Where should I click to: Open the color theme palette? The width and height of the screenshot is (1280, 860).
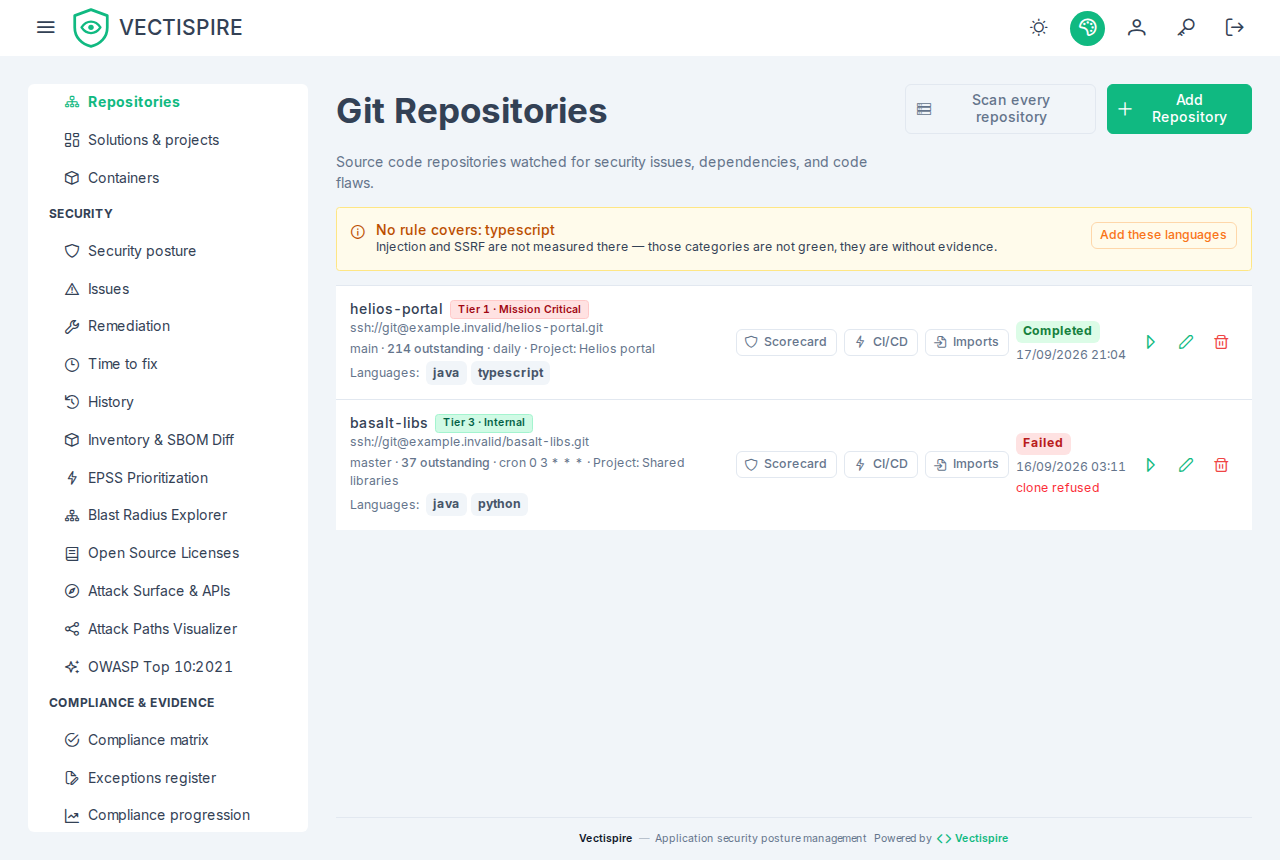pyautogui.click(x=1087, y=27)
